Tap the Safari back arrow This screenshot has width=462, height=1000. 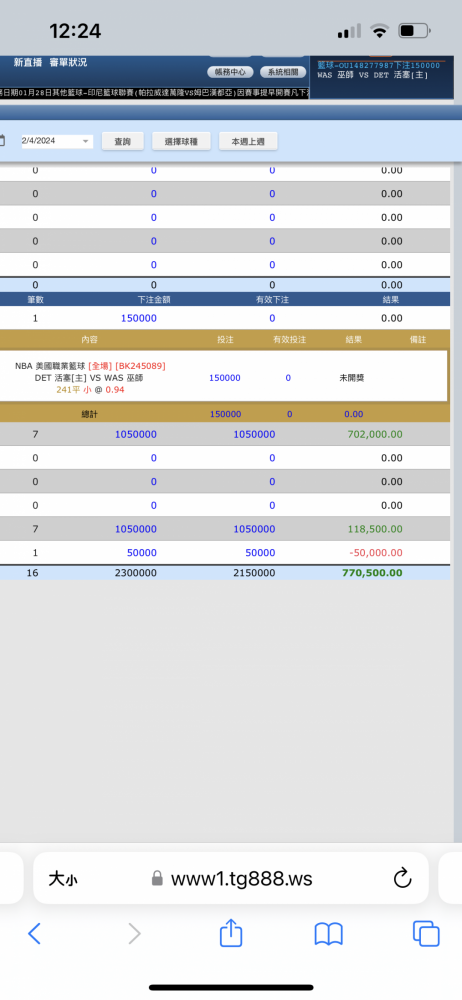tap(34, 934)
